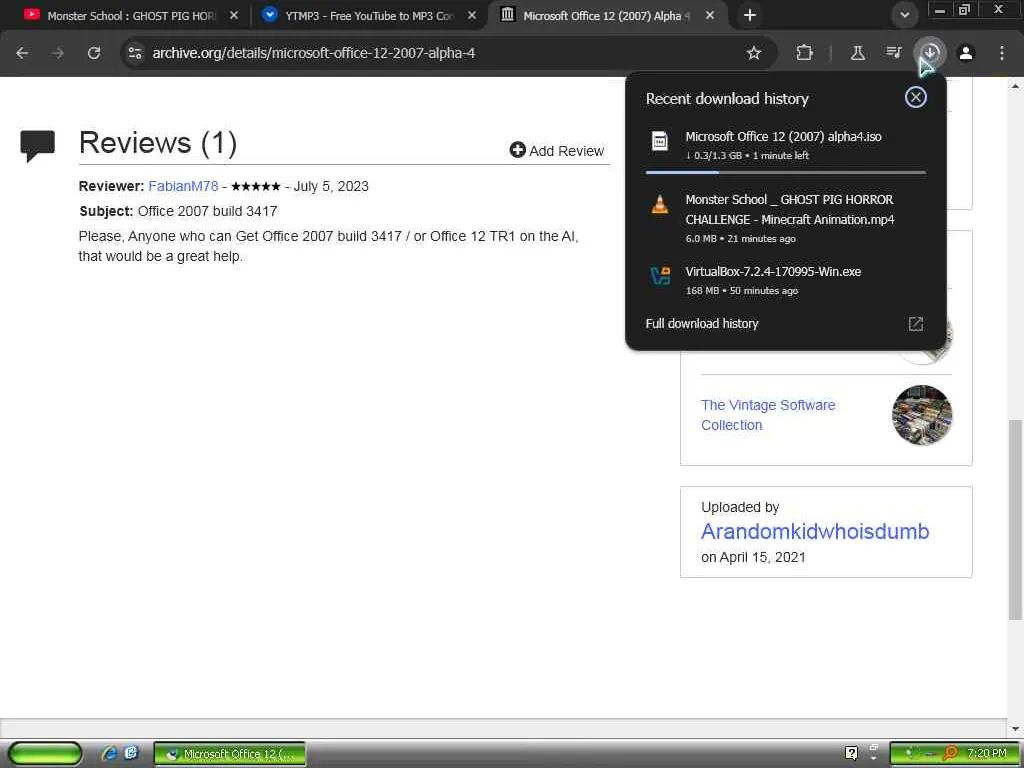This screenshot has height=768, width=1024.
Task: Click Monster School mp4 download entry
Action: [x=786, y=219]
